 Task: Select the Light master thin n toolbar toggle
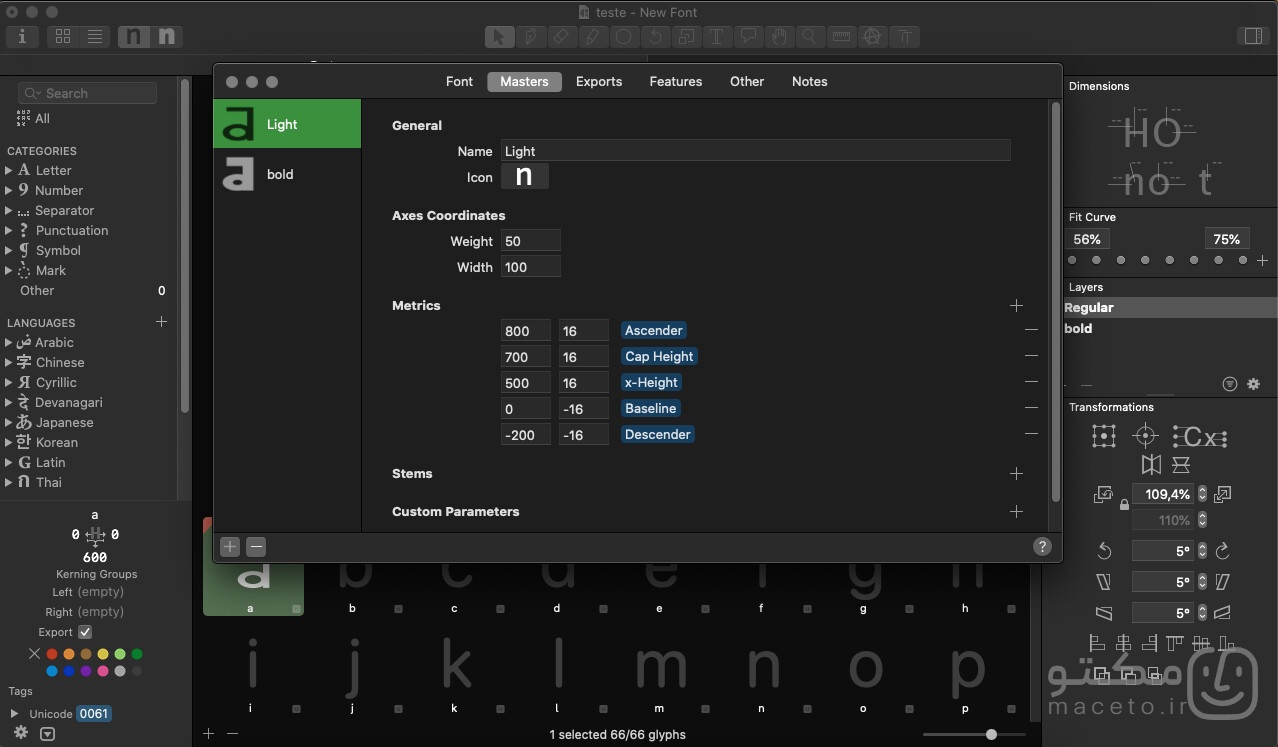pyautogui.click(x=133, y=37)
